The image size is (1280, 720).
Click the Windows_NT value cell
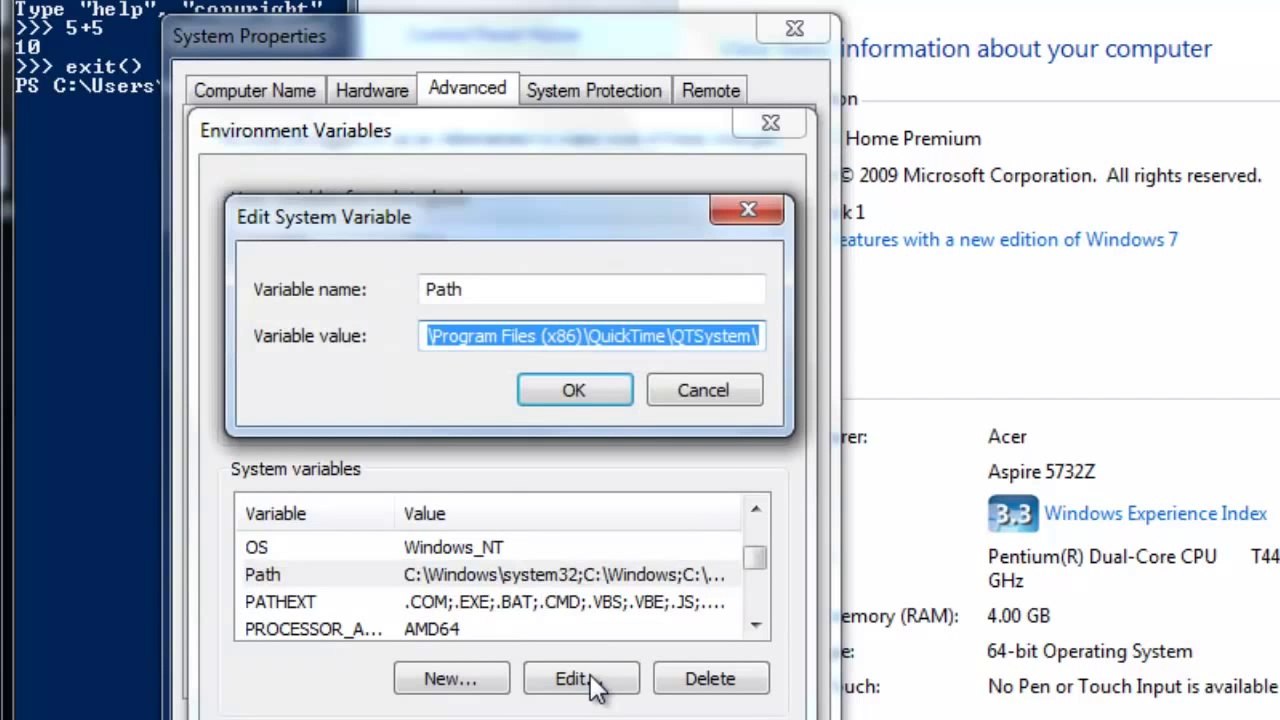tap(453, 547)
